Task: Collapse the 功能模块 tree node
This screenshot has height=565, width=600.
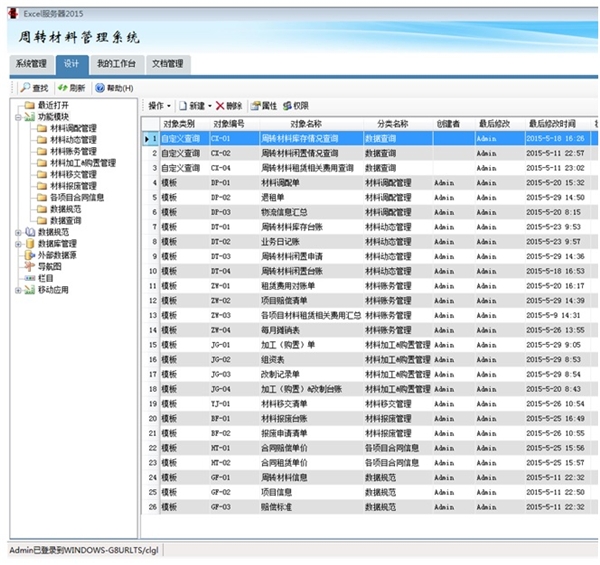Action: click(17, 117)
